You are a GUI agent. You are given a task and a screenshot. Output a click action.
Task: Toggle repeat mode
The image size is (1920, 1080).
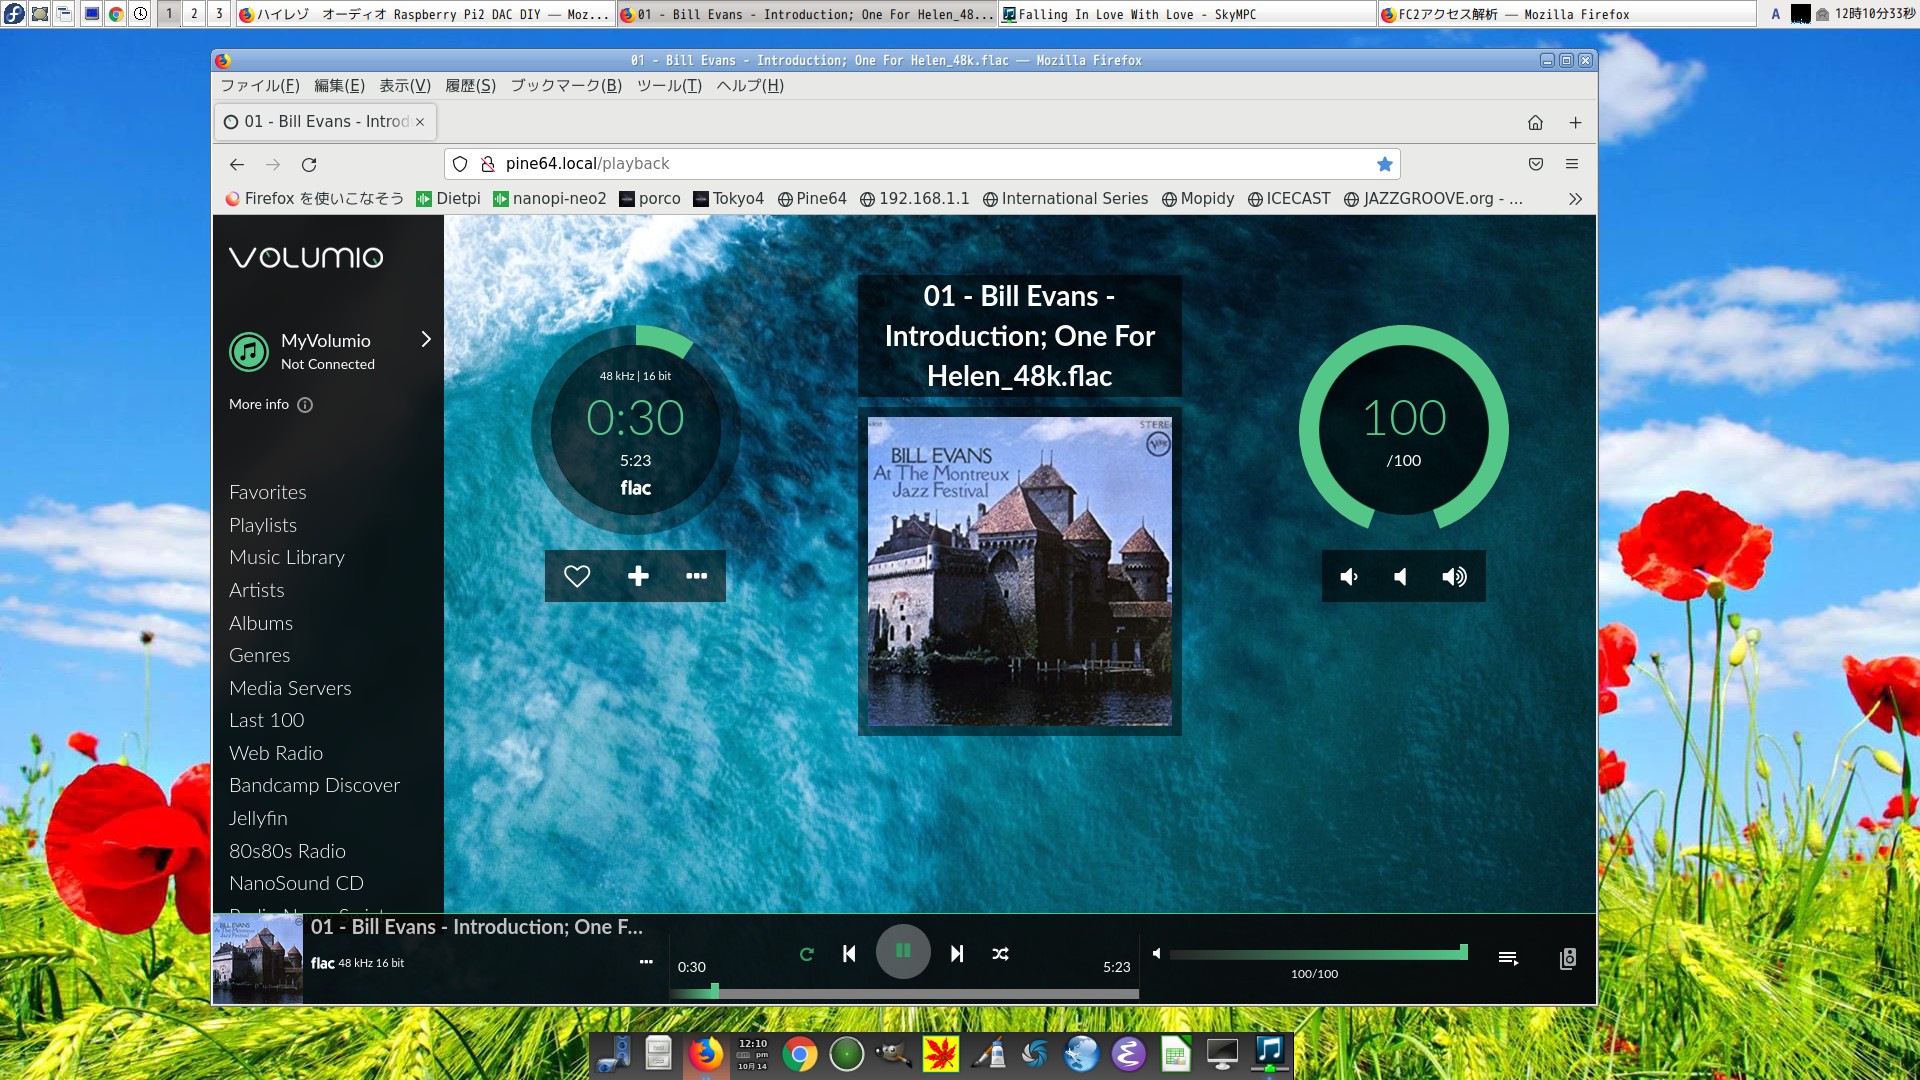807,954
